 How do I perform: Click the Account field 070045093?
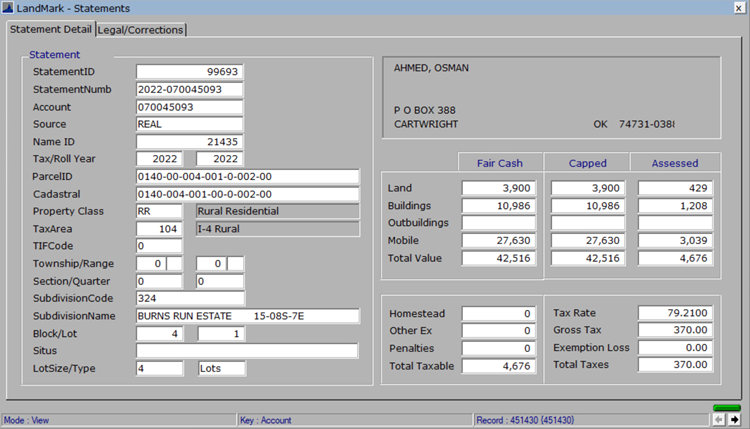click(189, 107)
